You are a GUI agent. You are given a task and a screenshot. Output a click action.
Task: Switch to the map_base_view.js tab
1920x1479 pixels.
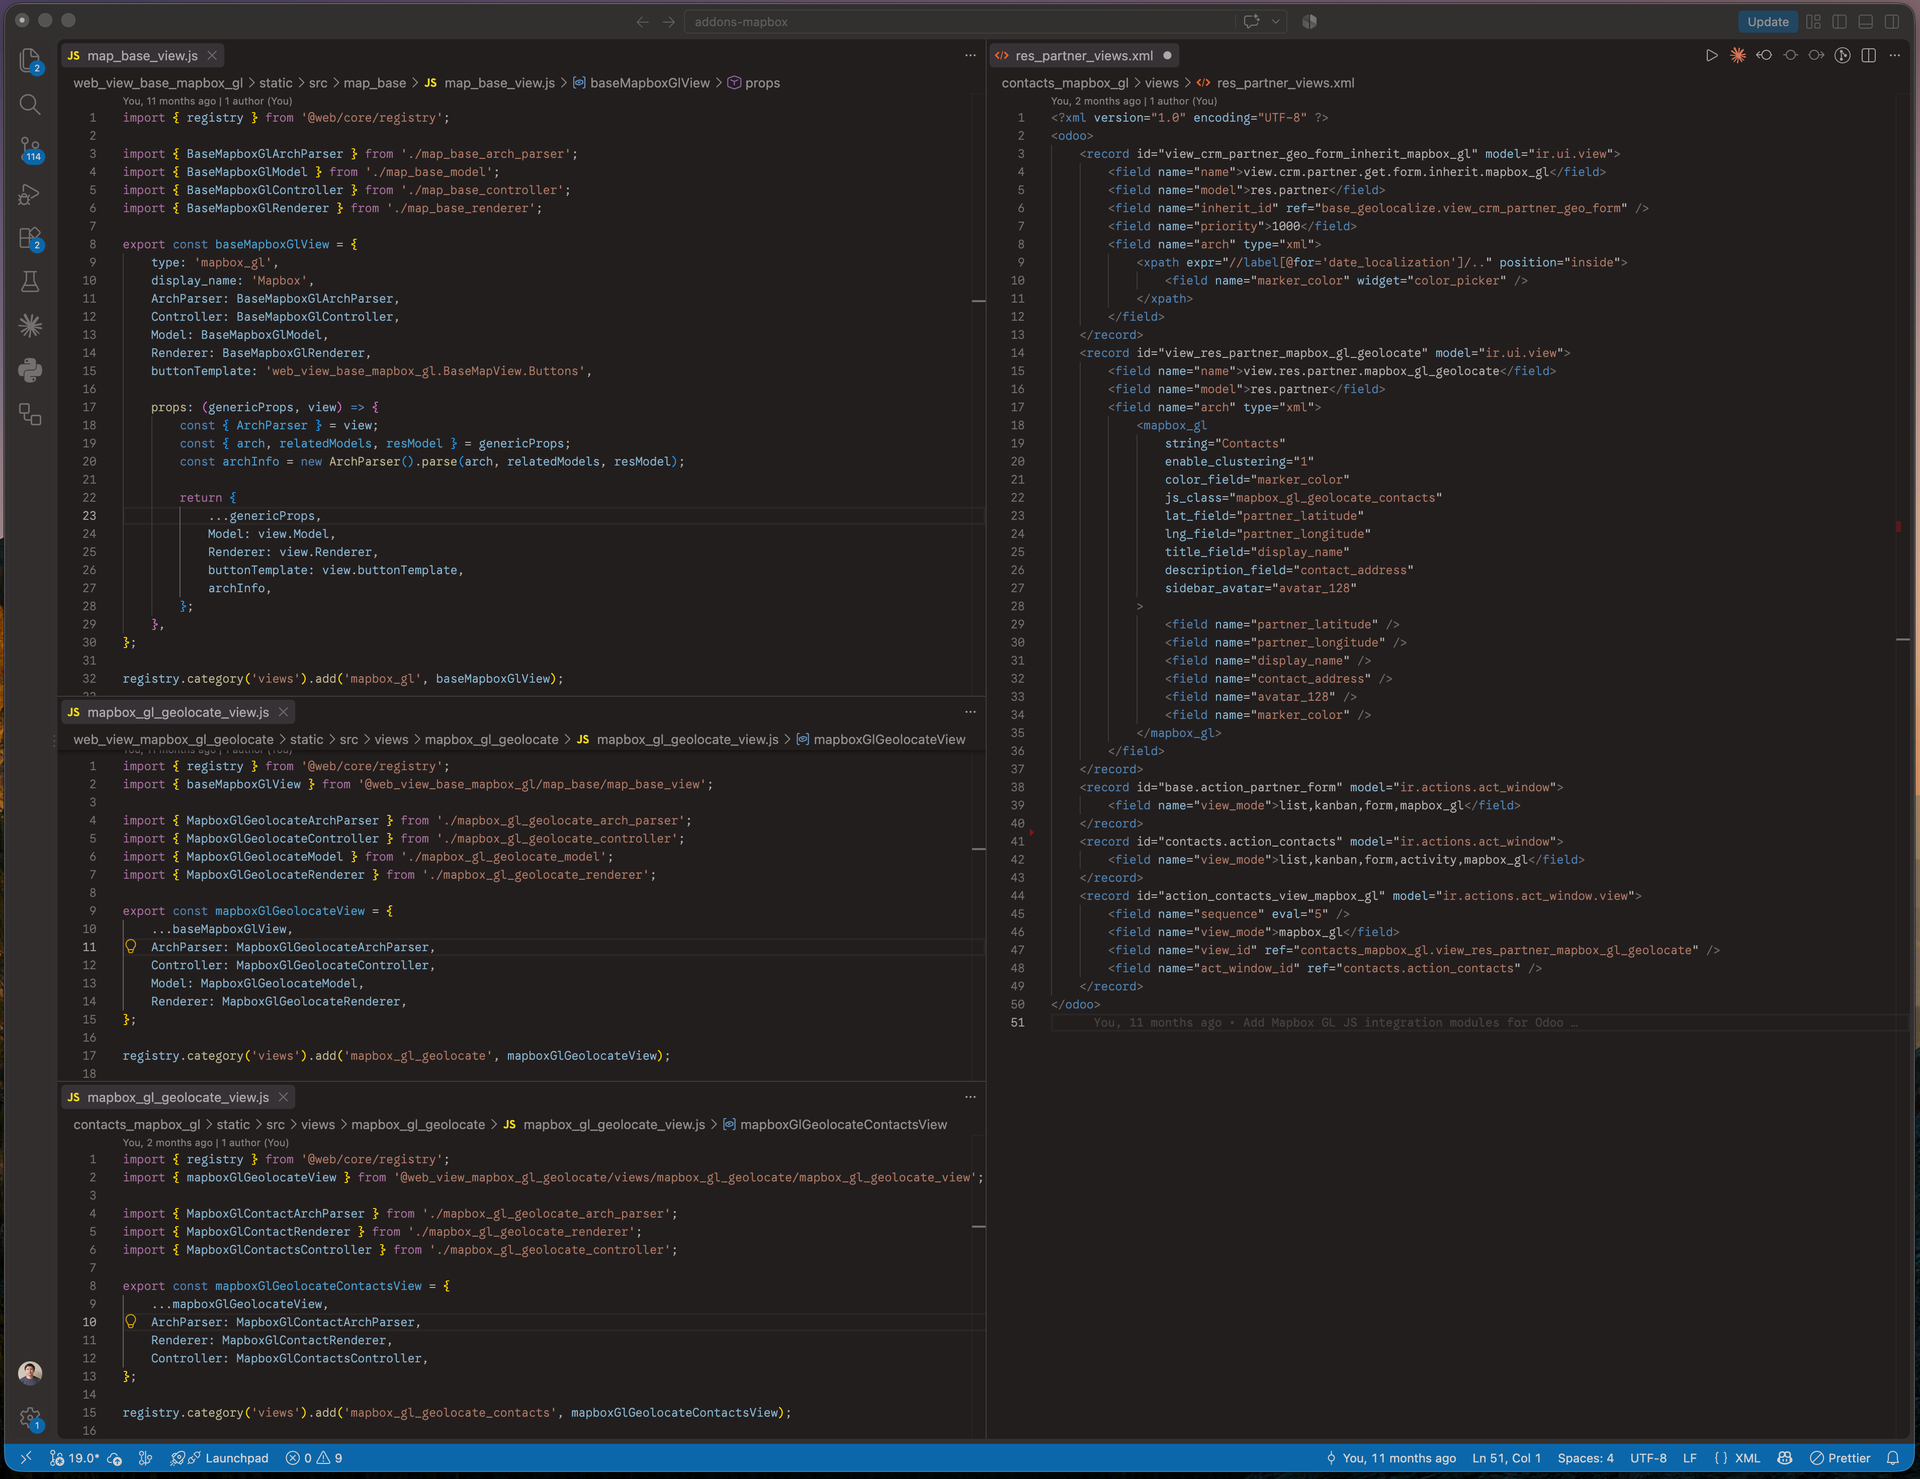141,56
